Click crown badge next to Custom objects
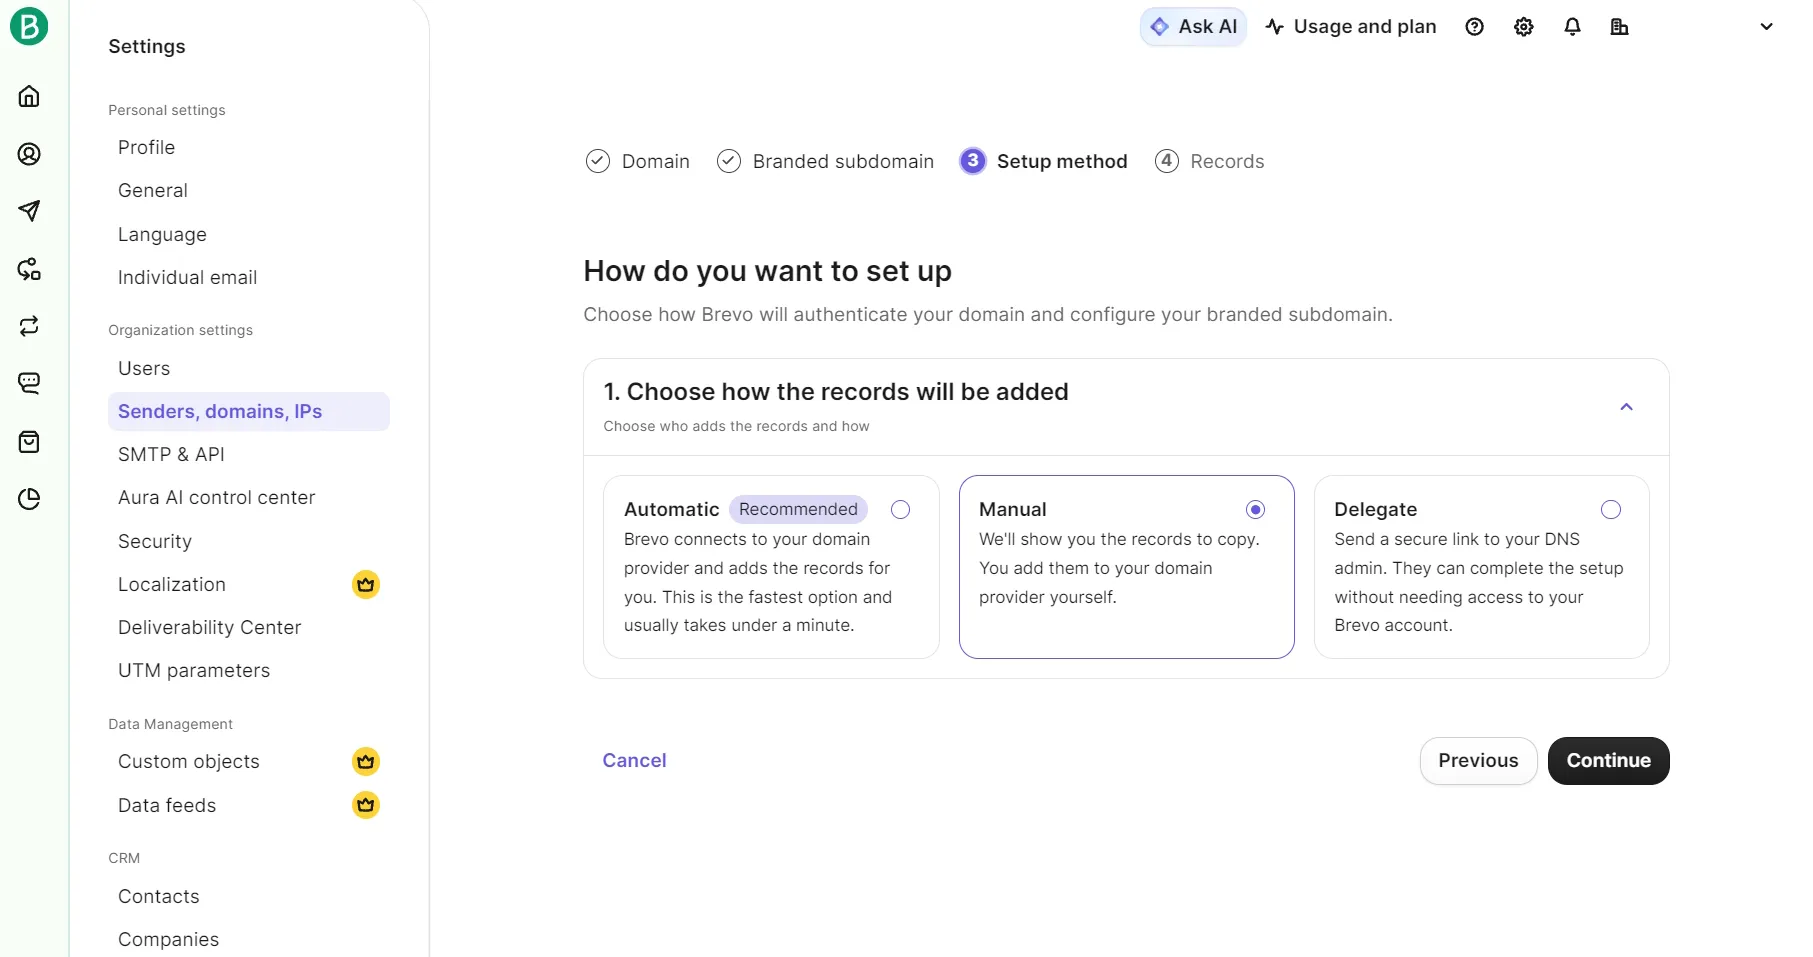1813x957 pixels. (366, 761)
